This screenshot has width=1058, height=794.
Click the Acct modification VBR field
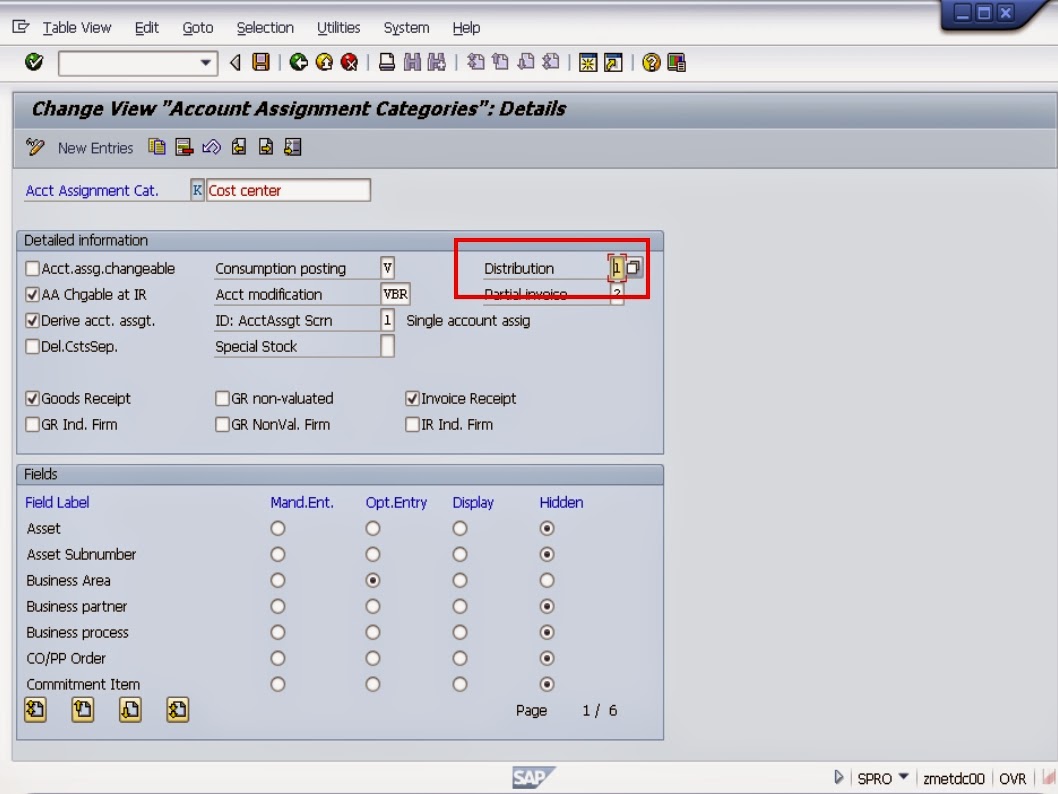coord(395,294)
